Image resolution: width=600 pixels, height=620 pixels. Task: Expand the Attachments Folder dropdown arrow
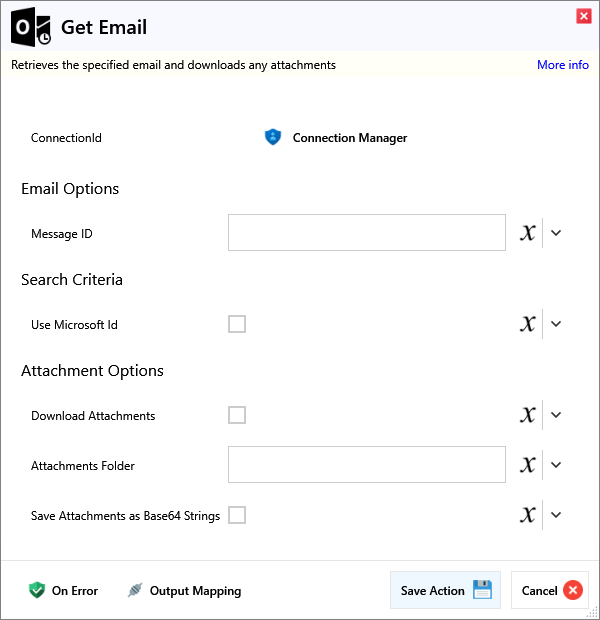click(557, 465)
